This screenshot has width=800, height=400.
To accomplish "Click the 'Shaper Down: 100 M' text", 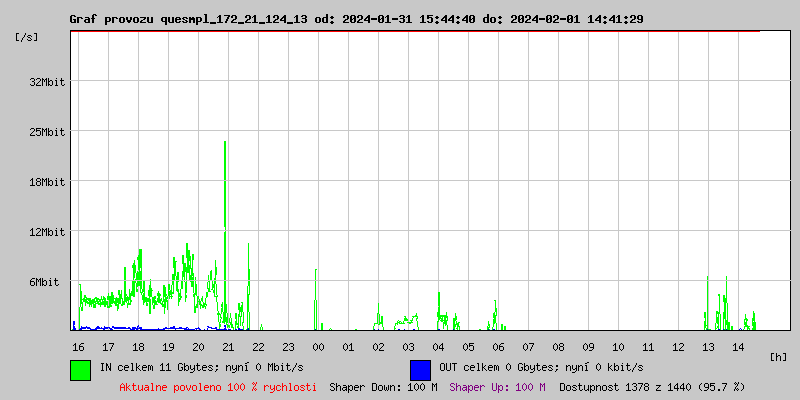I will click(383, 387).
